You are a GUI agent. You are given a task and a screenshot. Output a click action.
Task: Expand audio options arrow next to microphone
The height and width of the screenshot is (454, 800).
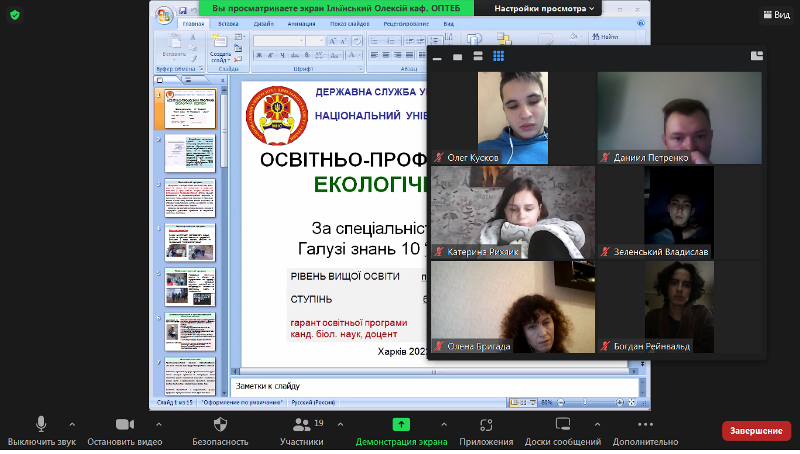pyautogui.click(x=71, y=424)
